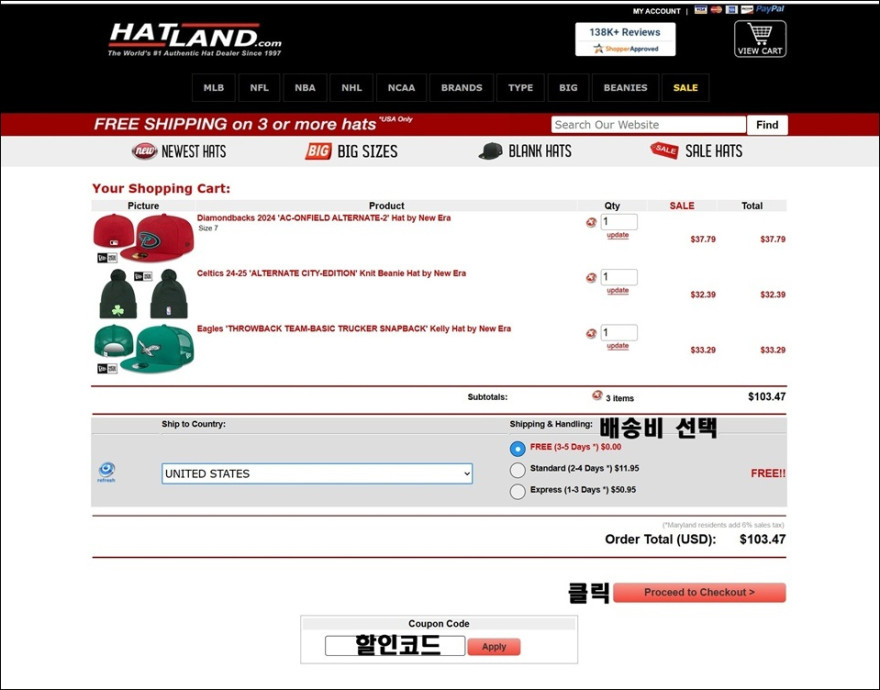Open the NCAA menu

pos(401,88)
